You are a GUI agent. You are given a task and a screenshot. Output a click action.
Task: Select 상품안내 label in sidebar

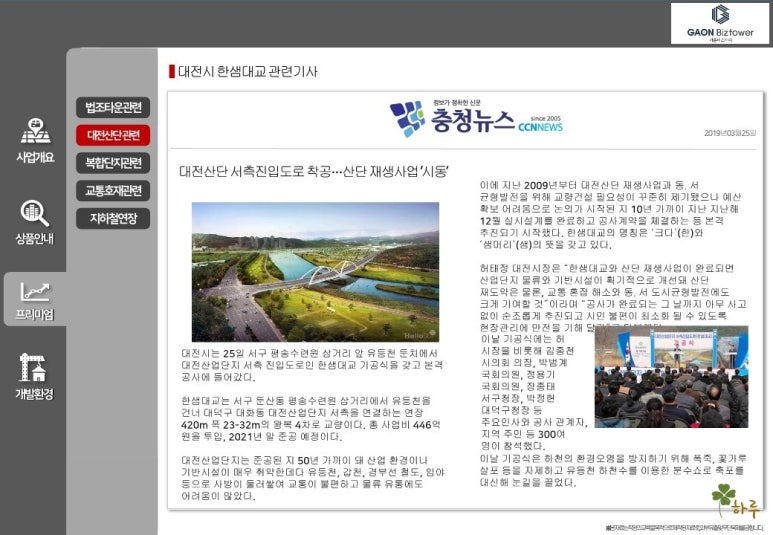coord(35,239)
